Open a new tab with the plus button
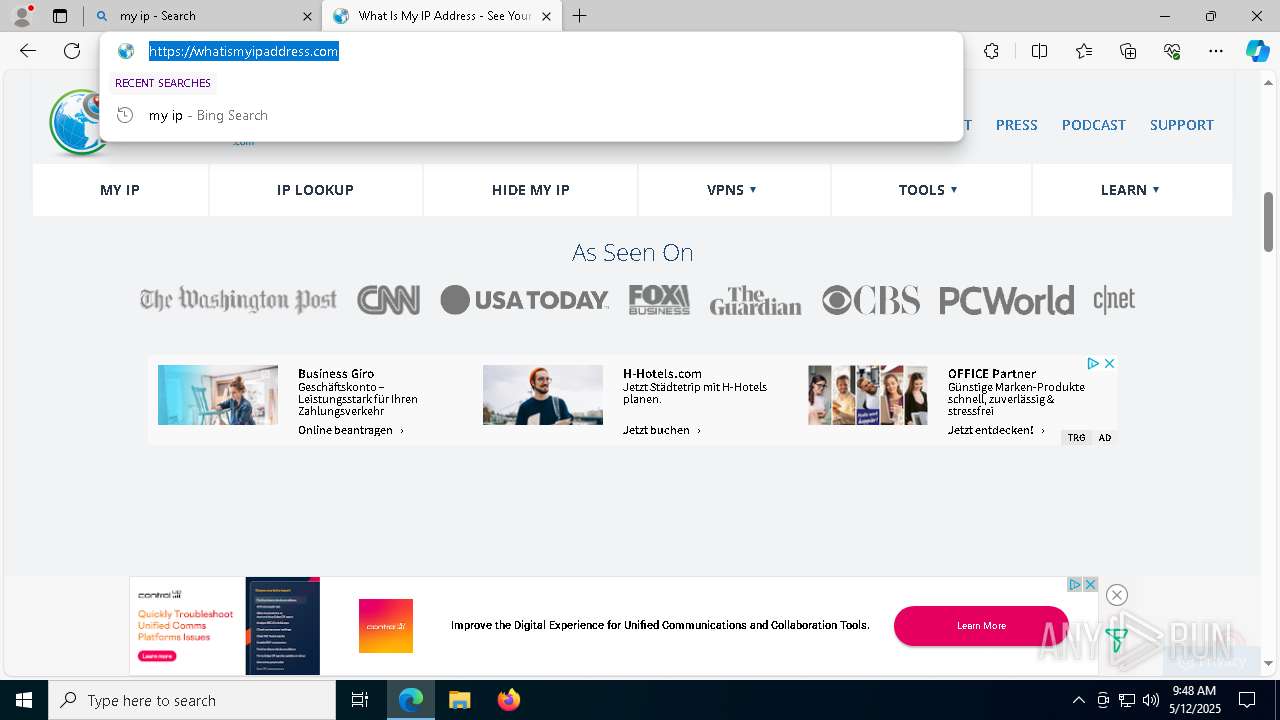The image size is (1280, 720). click(580, 16)
